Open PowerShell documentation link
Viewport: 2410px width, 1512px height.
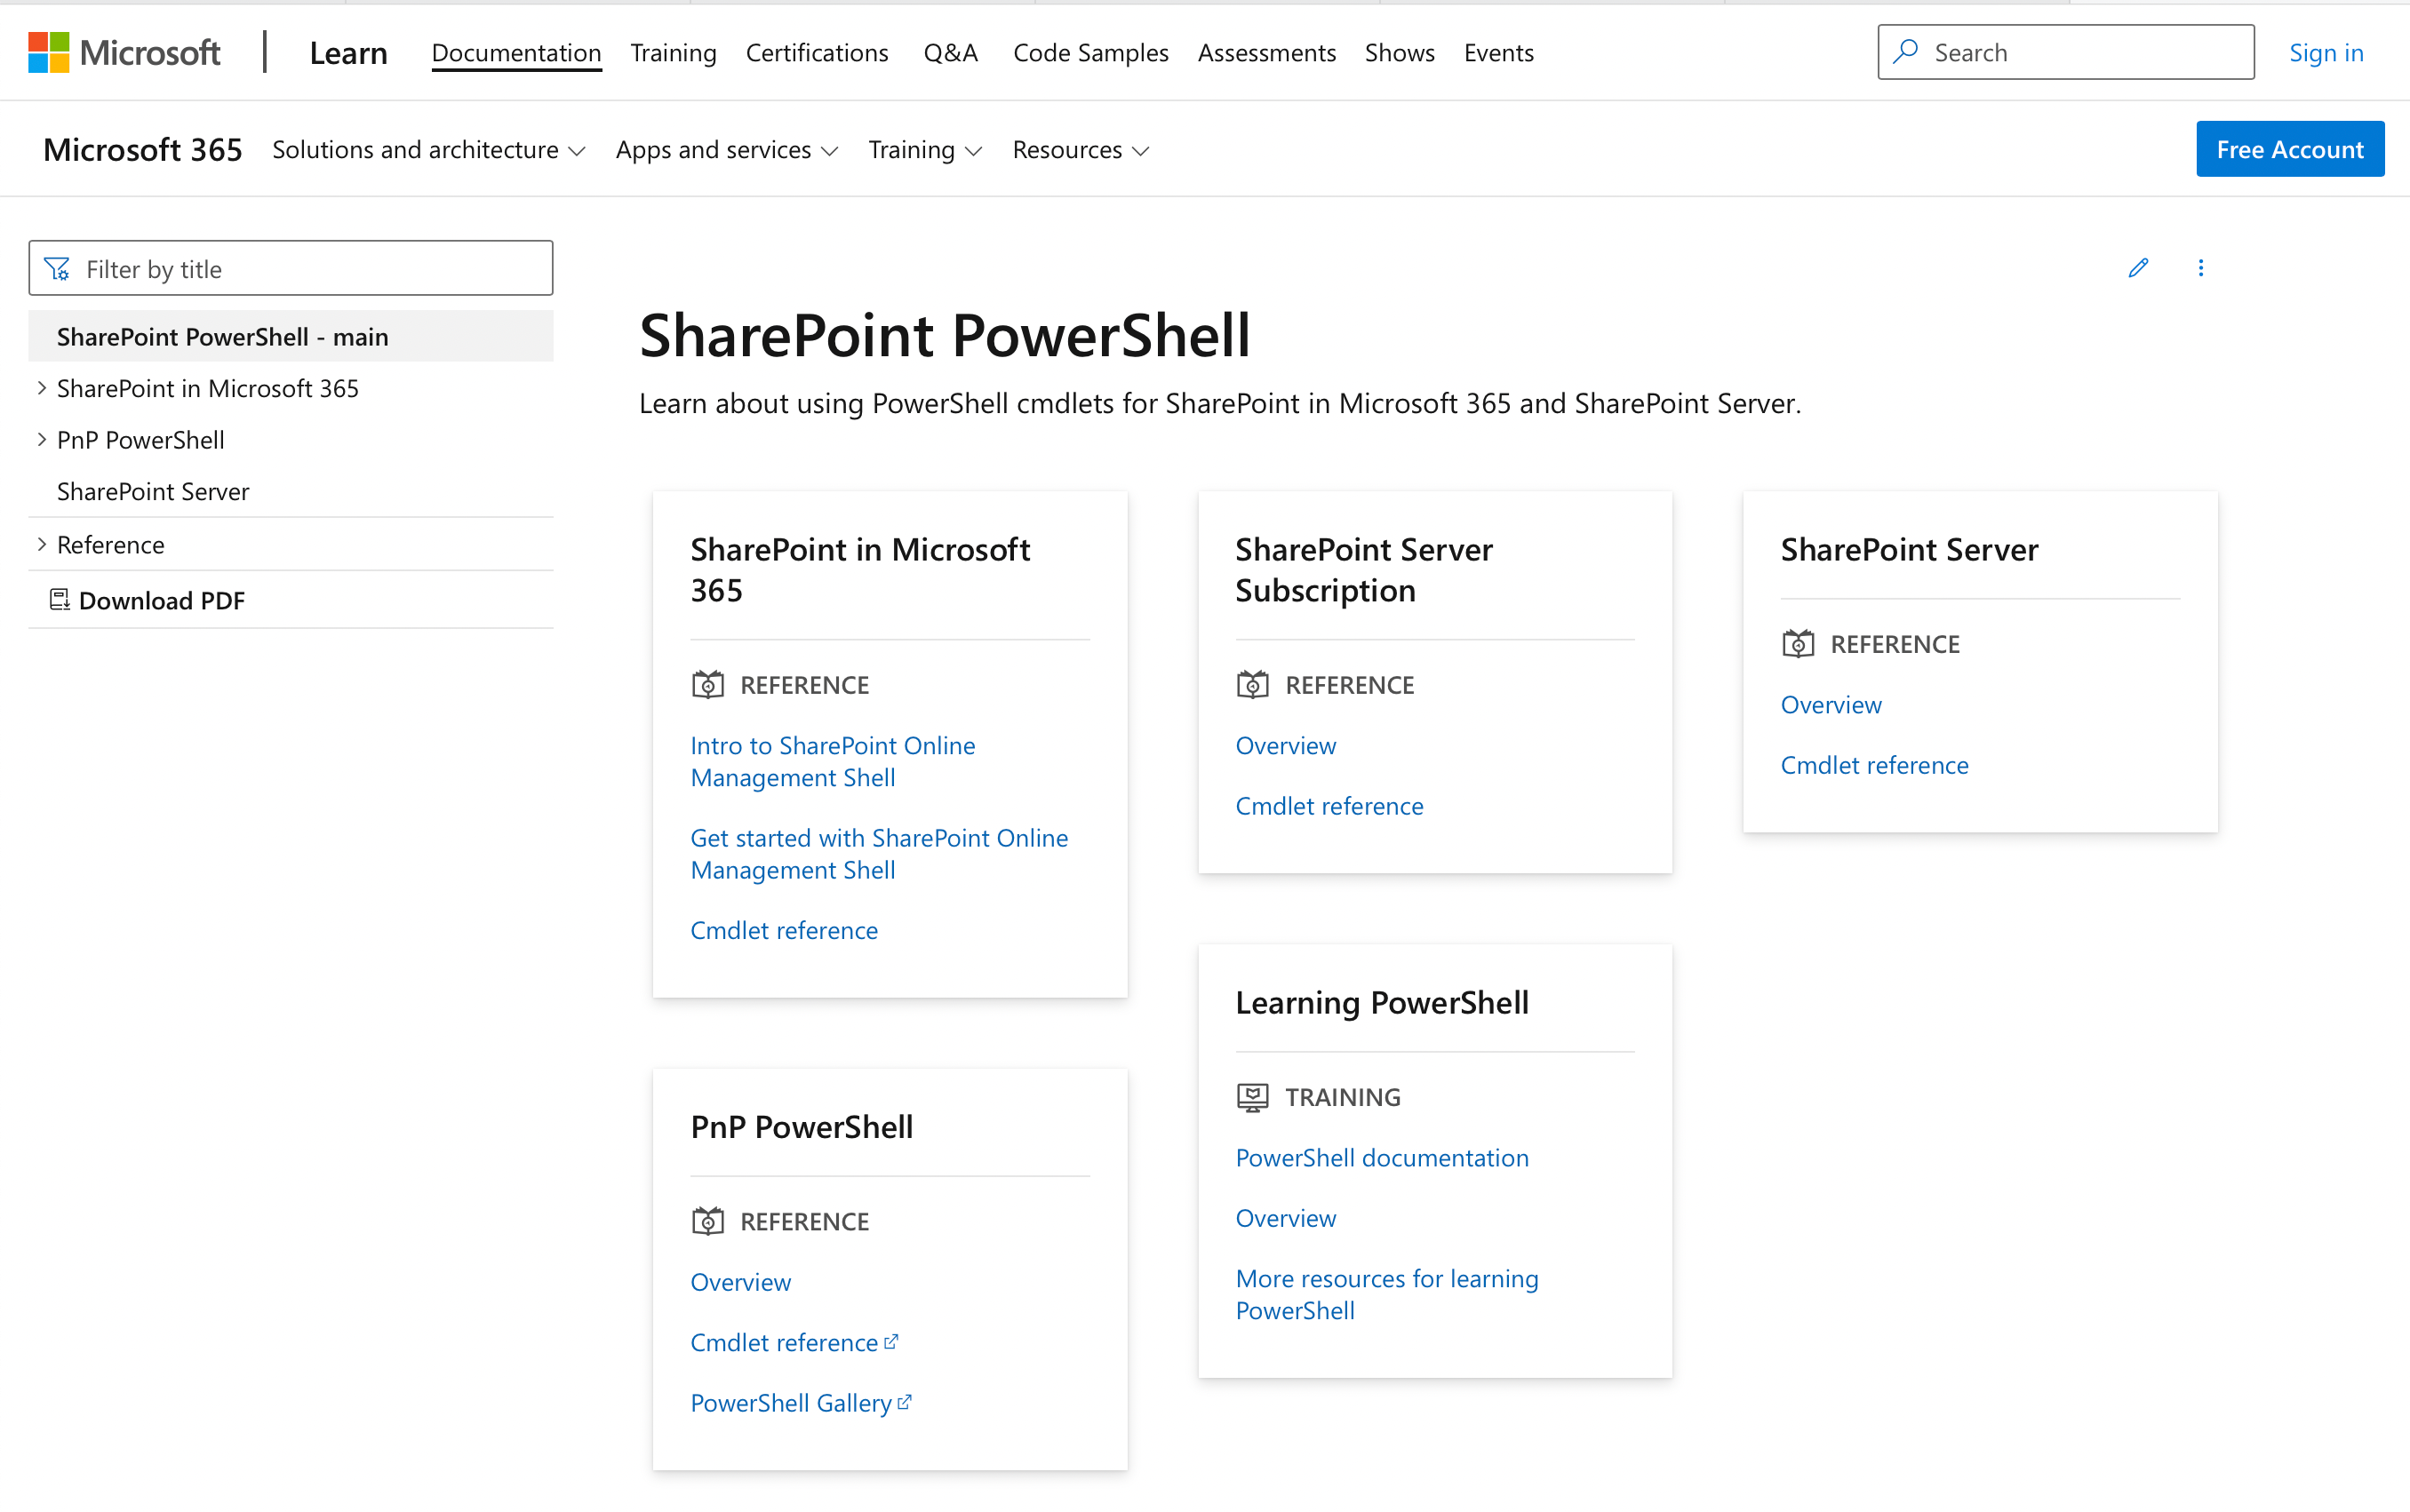(x=1382, y=1157)
